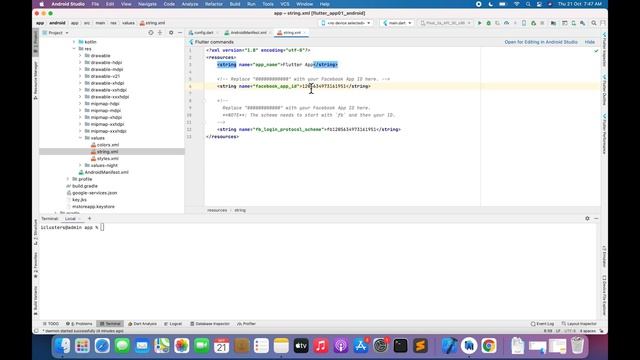Click the Project panel settings gear
640x360 pixels.
171,33
